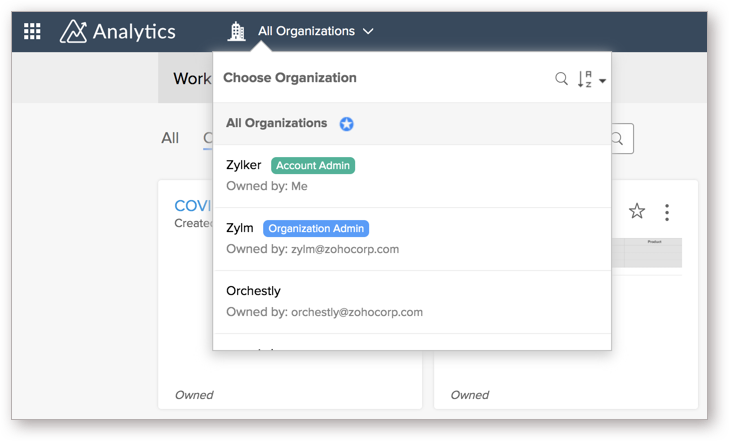
Task: Click the blue default star next to All Organizations
Action: click(x=346, y=124)
